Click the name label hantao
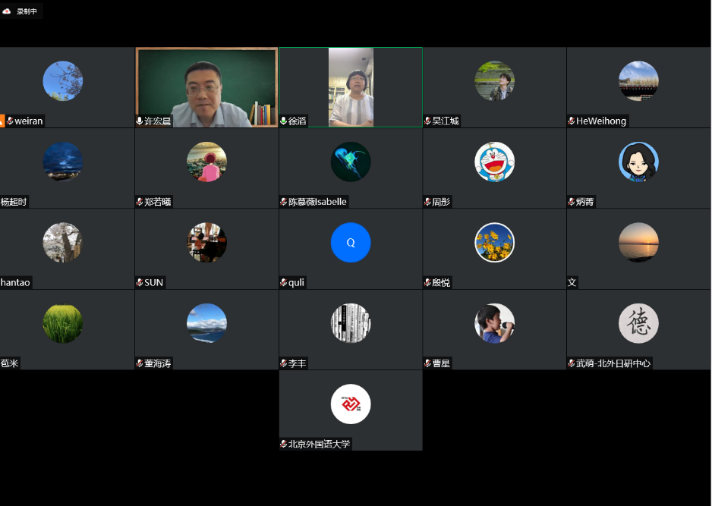Viewport: 712px width, 506px height. pyautogui.click(x=16, y=283)
